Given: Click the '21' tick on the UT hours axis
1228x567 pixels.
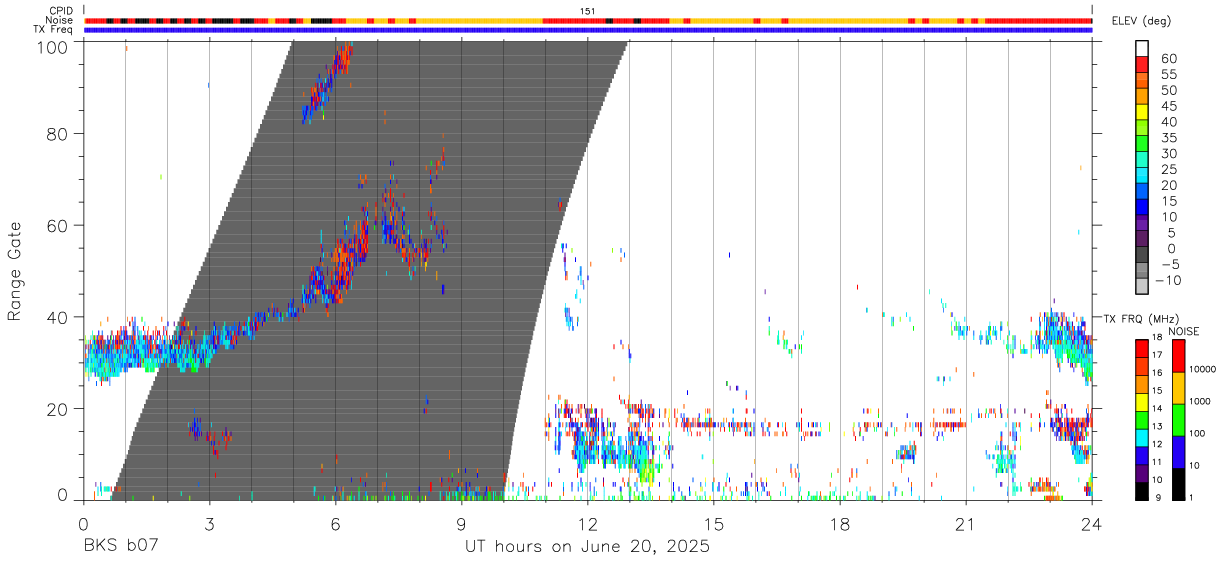Looking at the screenshot, I should tap(965, 523).
